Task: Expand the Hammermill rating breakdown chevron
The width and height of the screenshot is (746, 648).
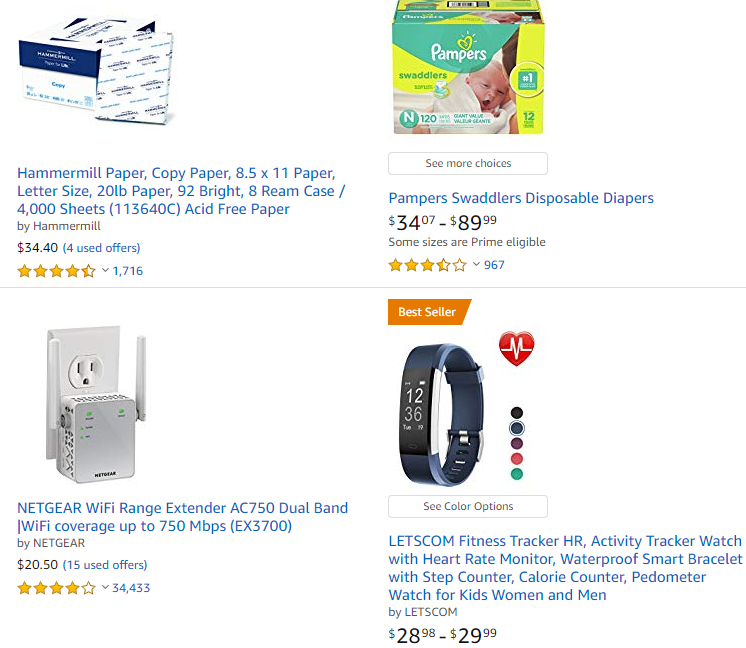Action: pyautogui.click(x=105, y=271)
